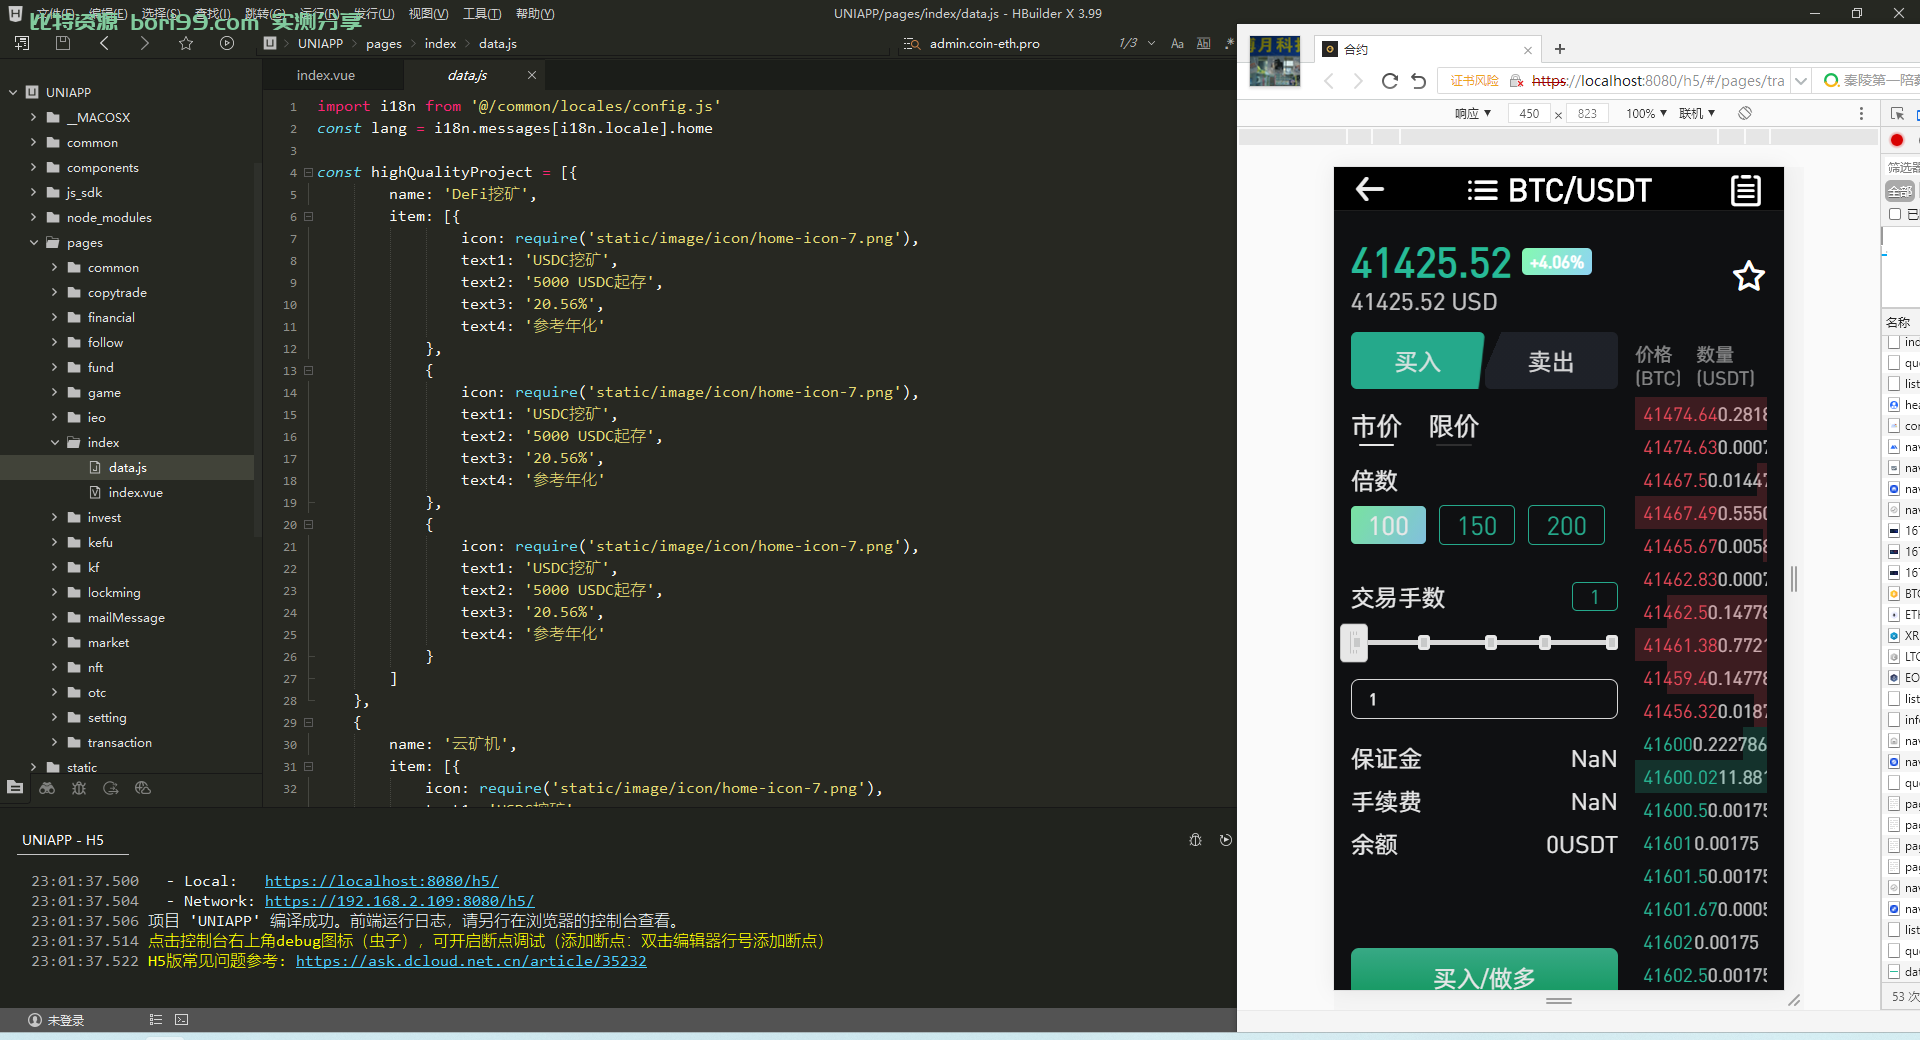Click the new file icon in HBuilder toolbar
This screenshot has width=1920, height=1040.
22,43
